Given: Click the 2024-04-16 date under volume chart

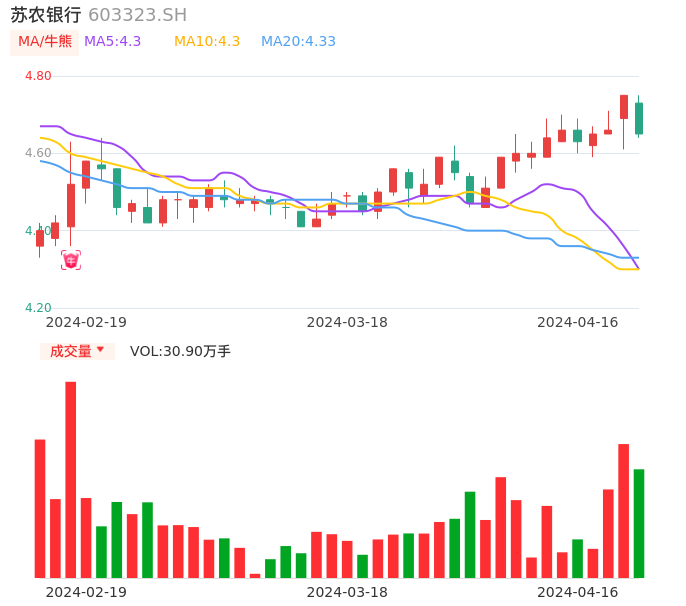Looking at the screenshot, I should tap(578, 592).
